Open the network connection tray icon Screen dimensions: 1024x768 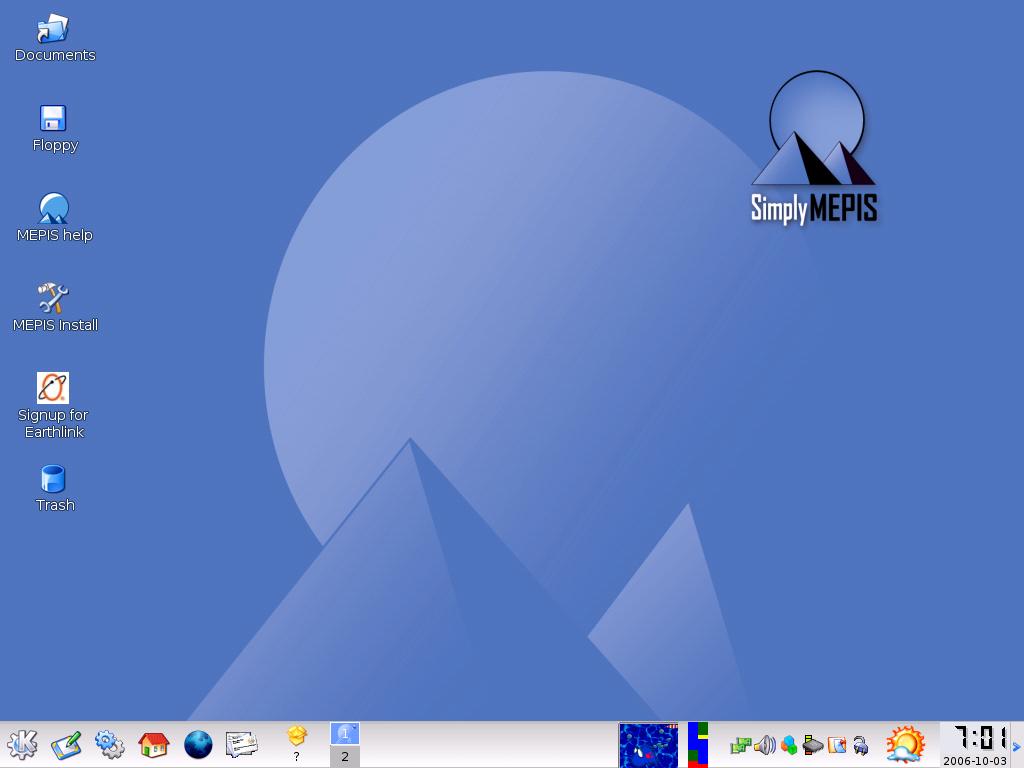740,745
